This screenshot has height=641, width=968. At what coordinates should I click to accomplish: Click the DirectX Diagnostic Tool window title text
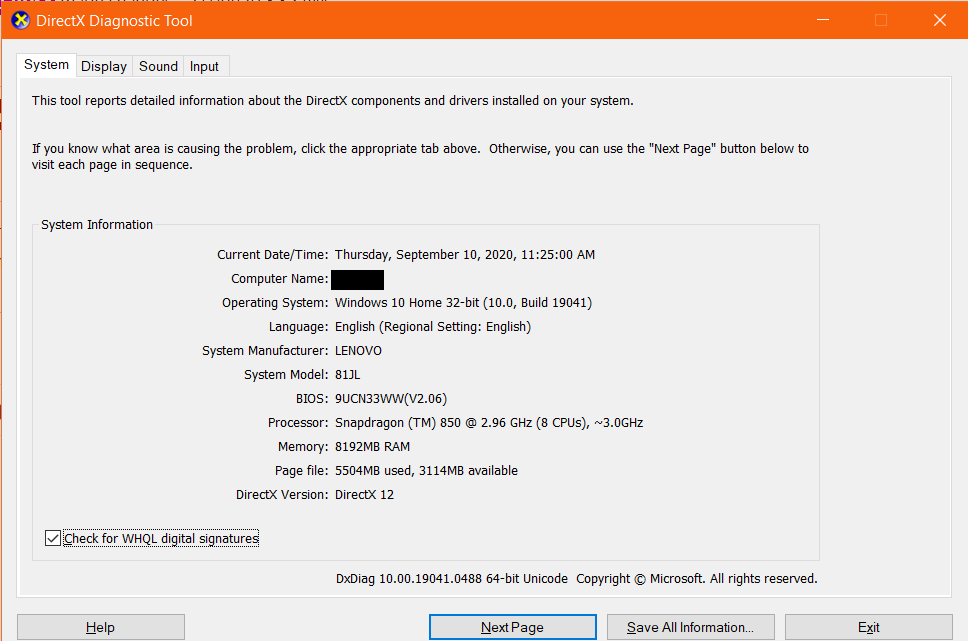point(114,20)
